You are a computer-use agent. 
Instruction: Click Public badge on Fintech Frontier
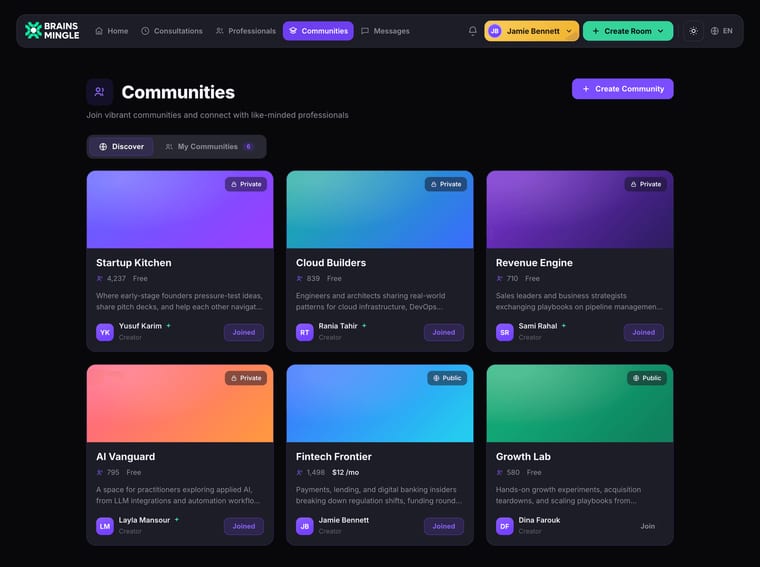[447, 378]
